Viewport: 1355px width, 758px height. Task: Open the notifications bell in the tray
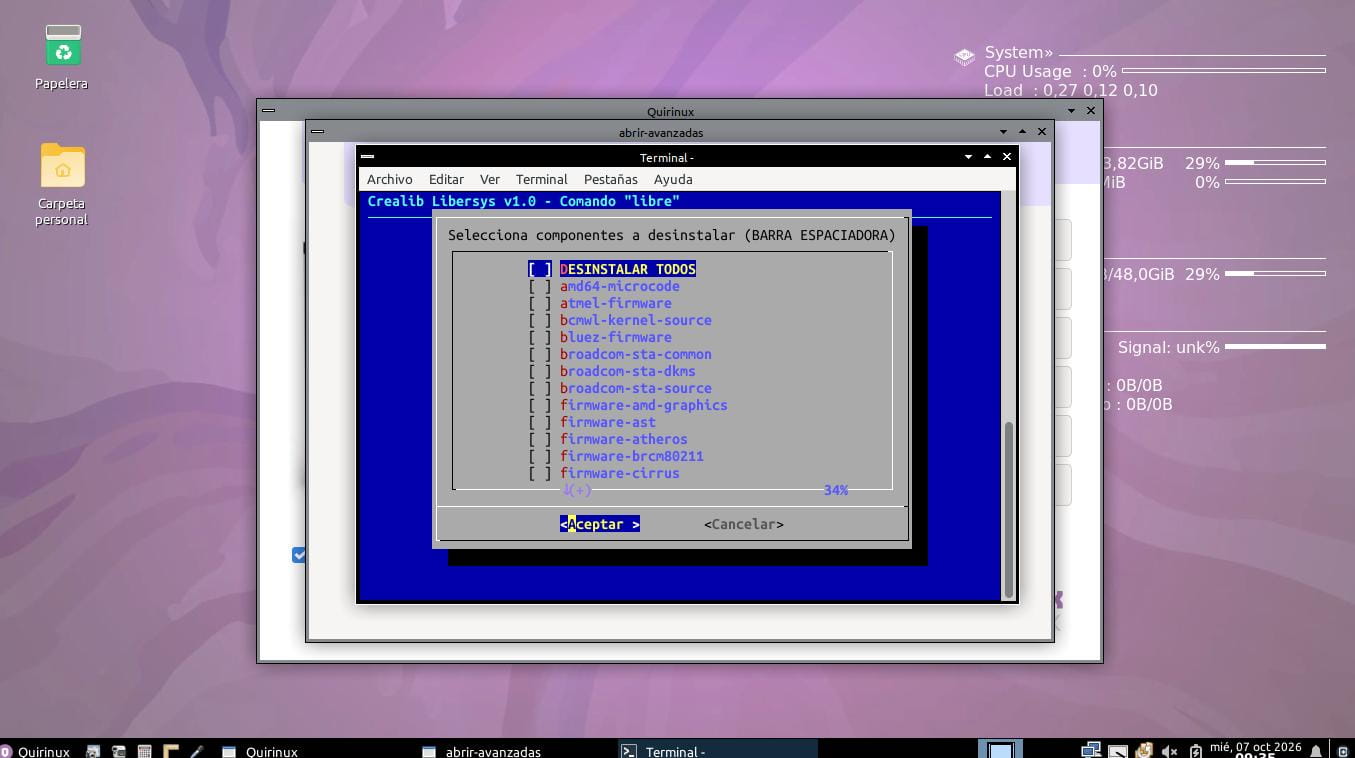(1316, 751)
